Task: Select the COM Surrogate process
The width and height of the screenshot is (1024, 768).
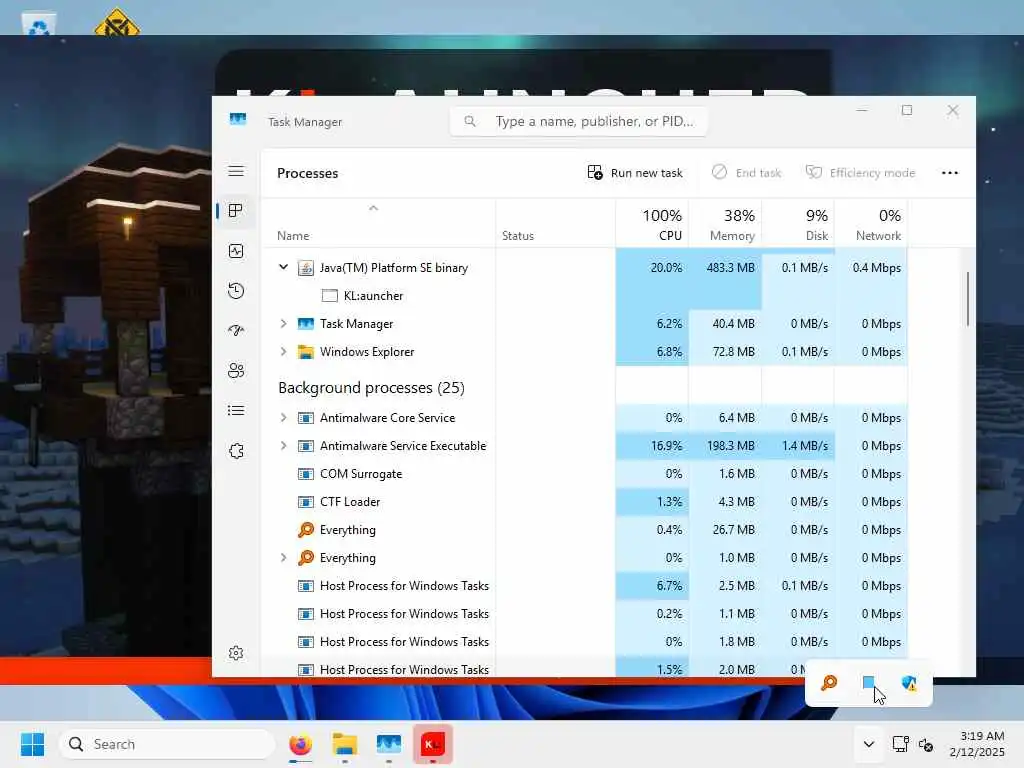Action: 584,474
